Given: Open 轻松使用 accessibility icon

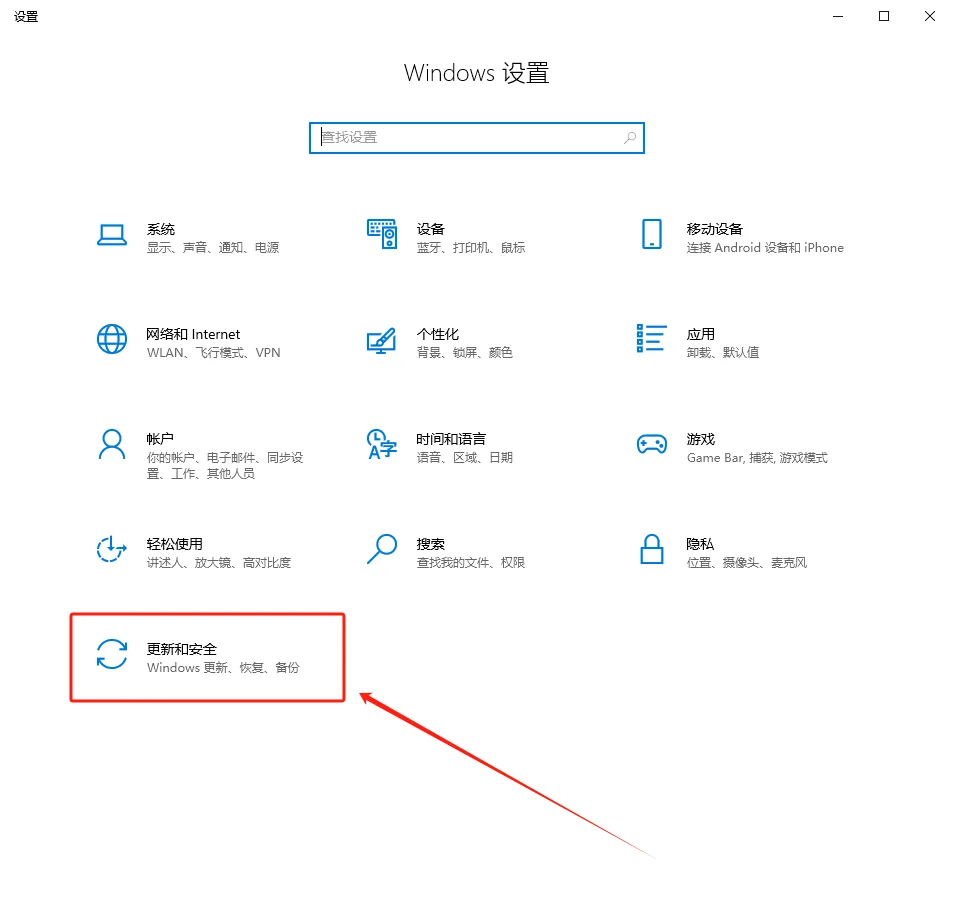Looking at the screenshot, I should pyautogui.click(x=111, y=549).
